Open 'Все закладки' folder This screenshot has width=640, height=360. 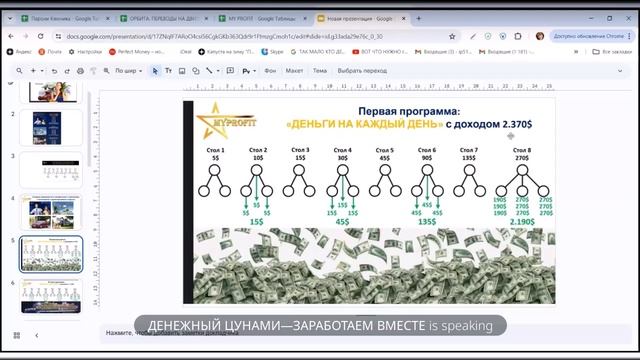click(612, 52)
